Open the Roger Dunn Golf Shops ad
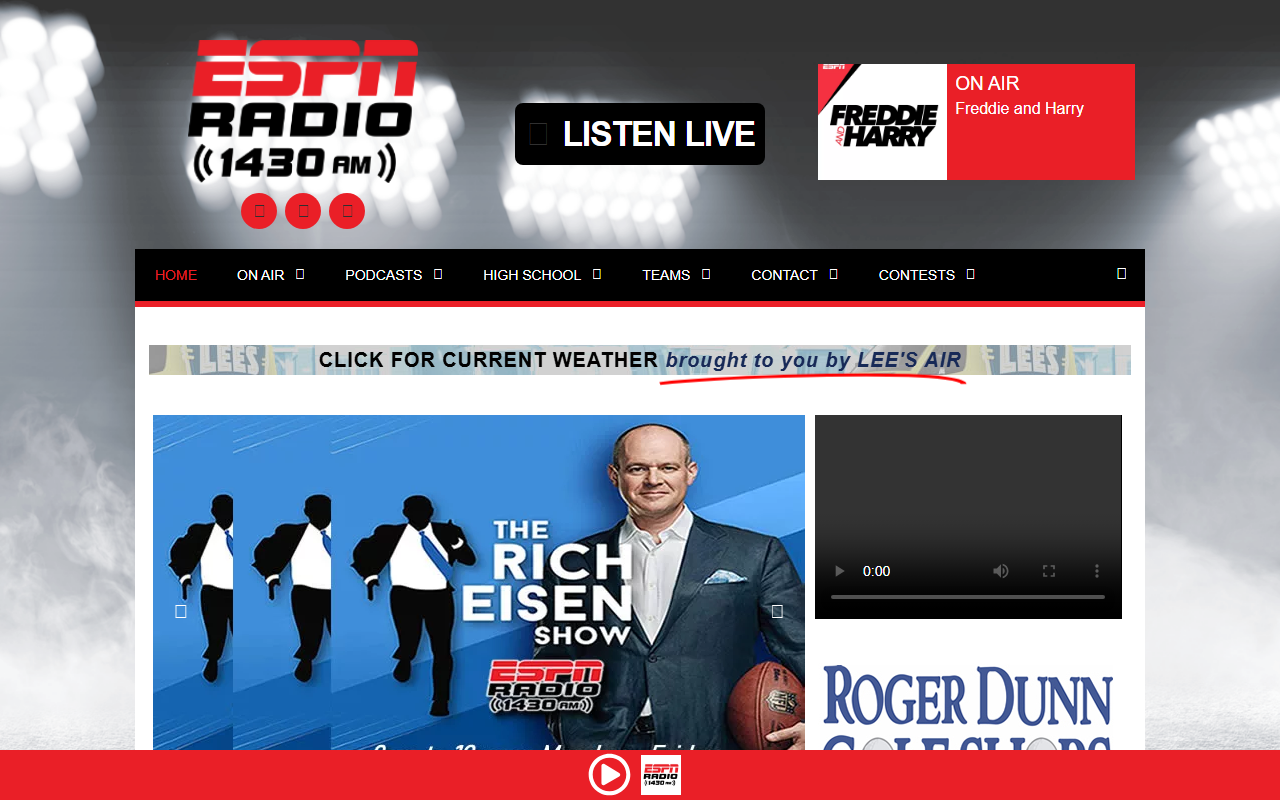This screenshot has height=800, width=1280. pyautogui.click(x=968, y=705)
